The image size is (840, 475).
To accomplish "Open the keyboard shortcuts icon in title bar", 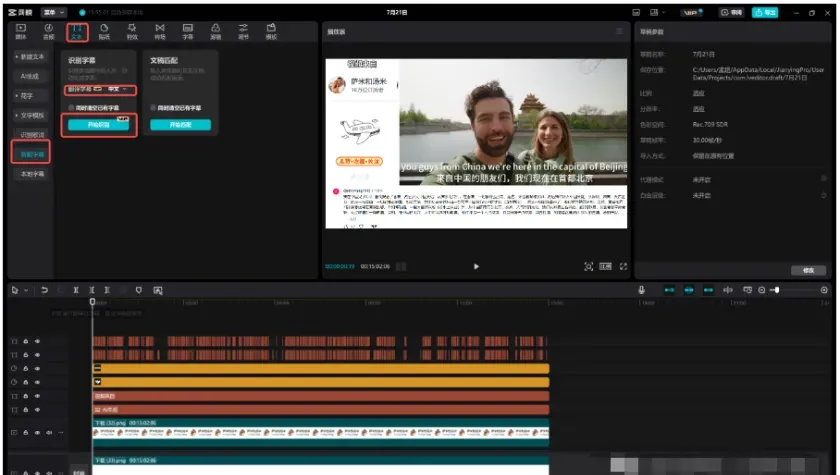I will coord(636,12).
